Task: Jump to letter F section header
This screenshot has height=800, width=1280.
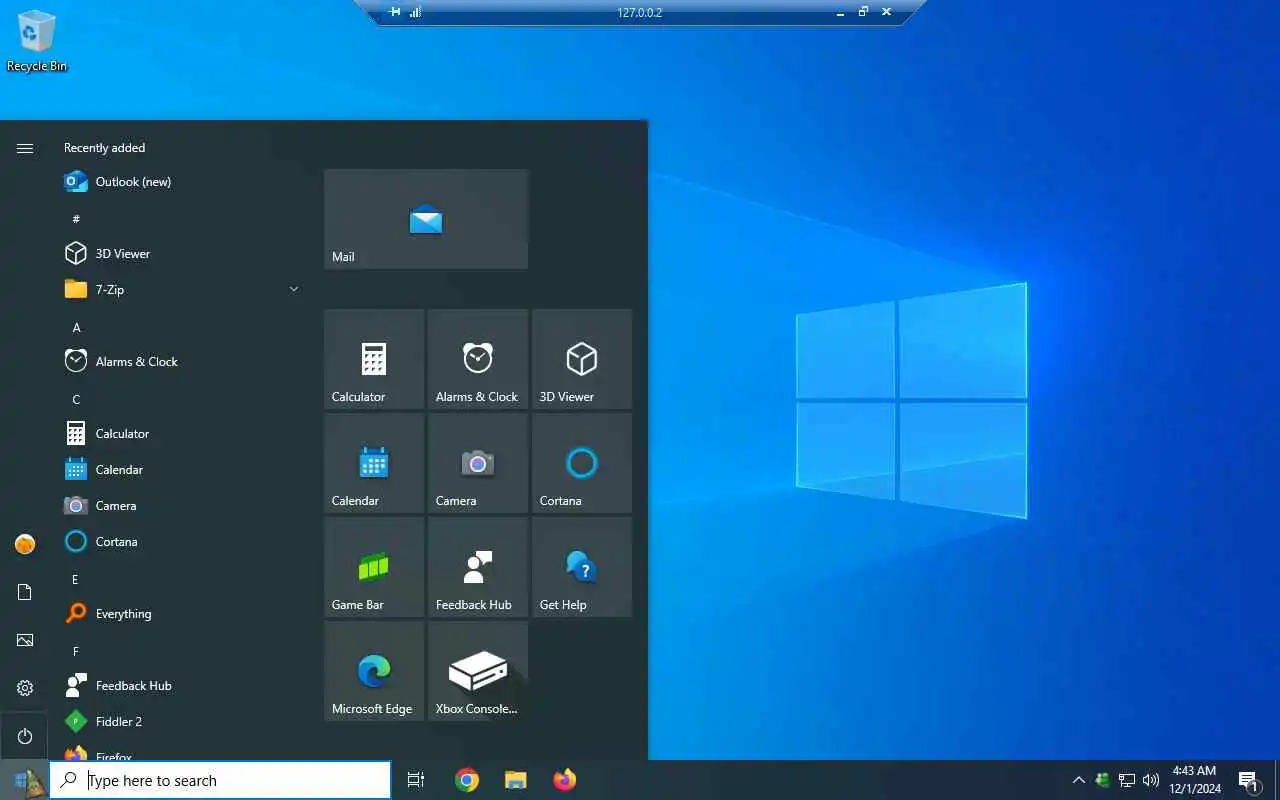Action: pyautogui.click(x=75, y=652)
